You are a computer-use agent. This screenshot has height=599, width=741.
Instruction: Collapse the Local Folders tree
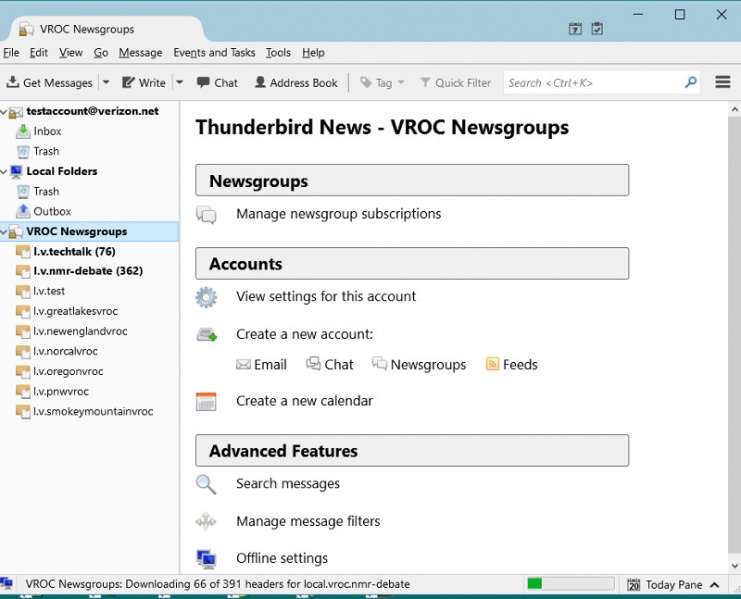pyautogui.click(x=4, y=171)
